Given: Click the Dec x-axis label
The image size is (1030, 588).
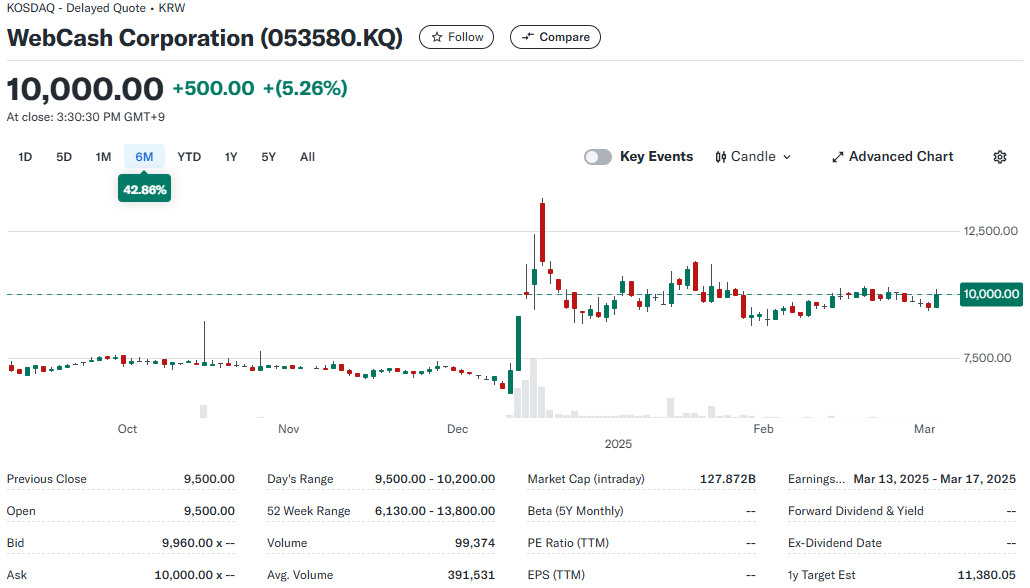Looking at the screenshot, I should point(457,429).
